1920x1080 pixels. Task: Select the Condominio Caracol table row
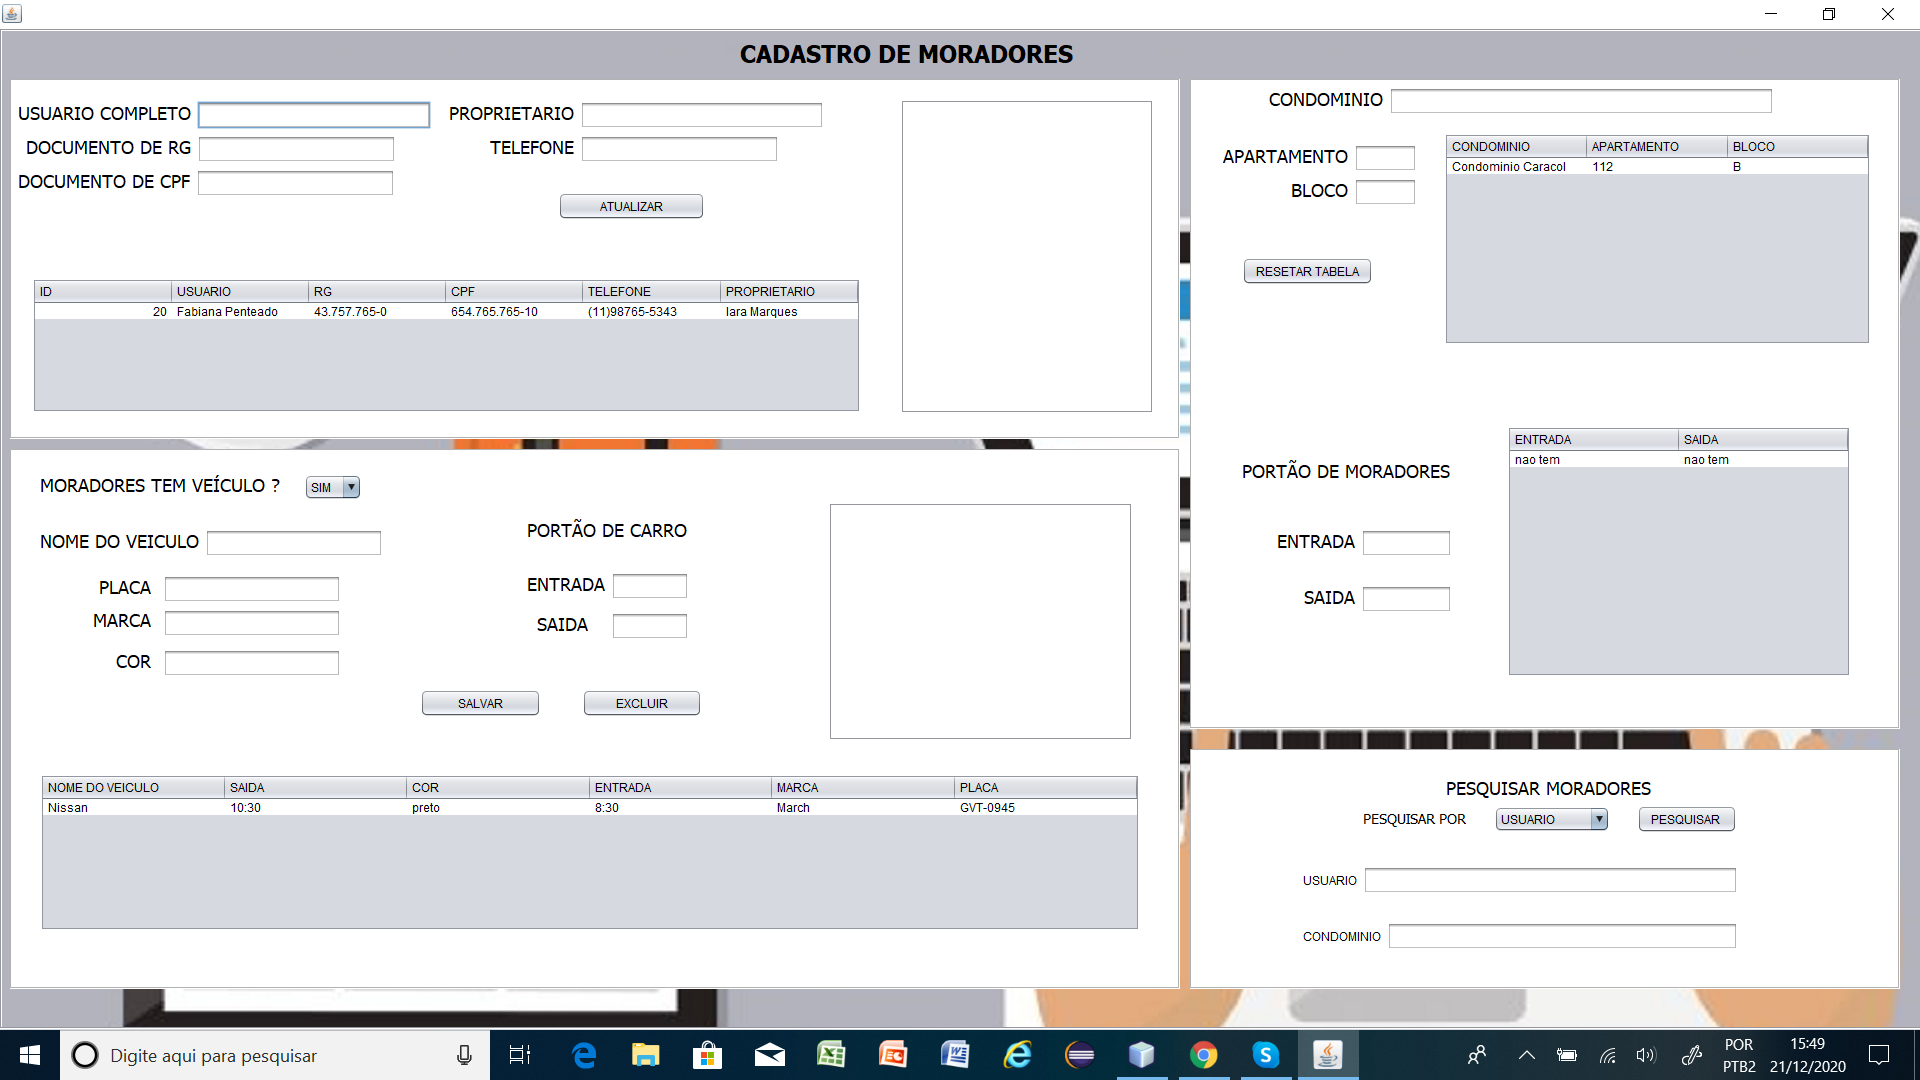(1657, 167)
